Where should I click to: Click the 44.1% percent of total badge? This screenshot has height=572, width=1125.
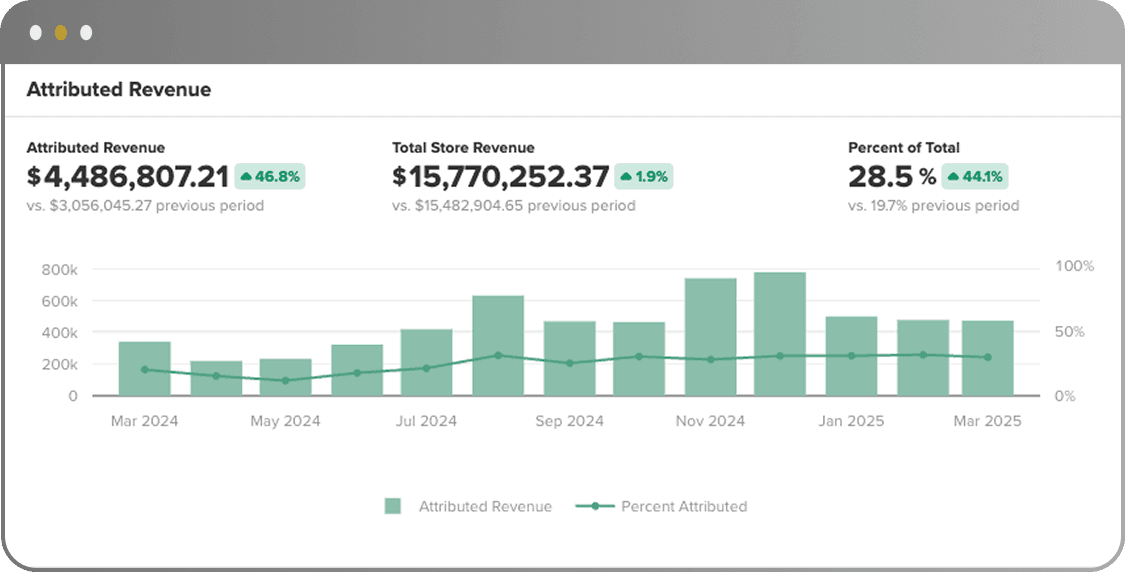click(x=974, y=176)
